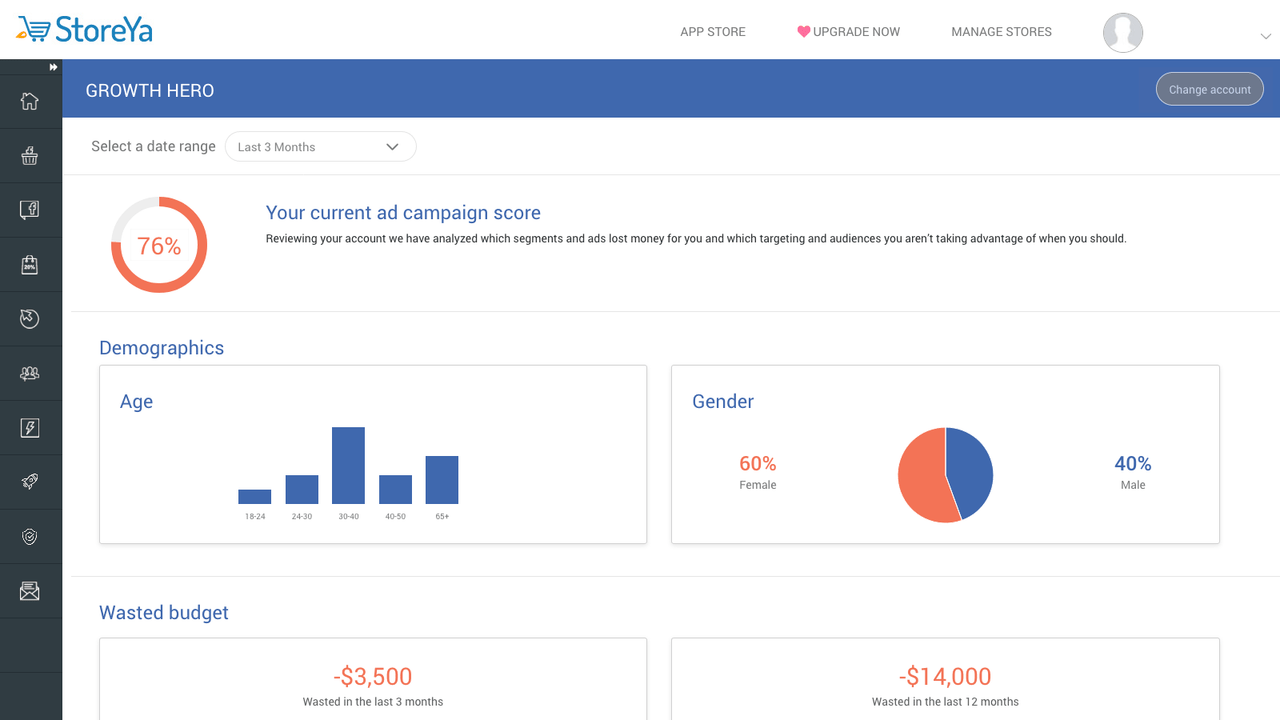Screen dimensions: 1280x720
Task: Click the 40-50 age bar
Action: [x=395, y=490]
